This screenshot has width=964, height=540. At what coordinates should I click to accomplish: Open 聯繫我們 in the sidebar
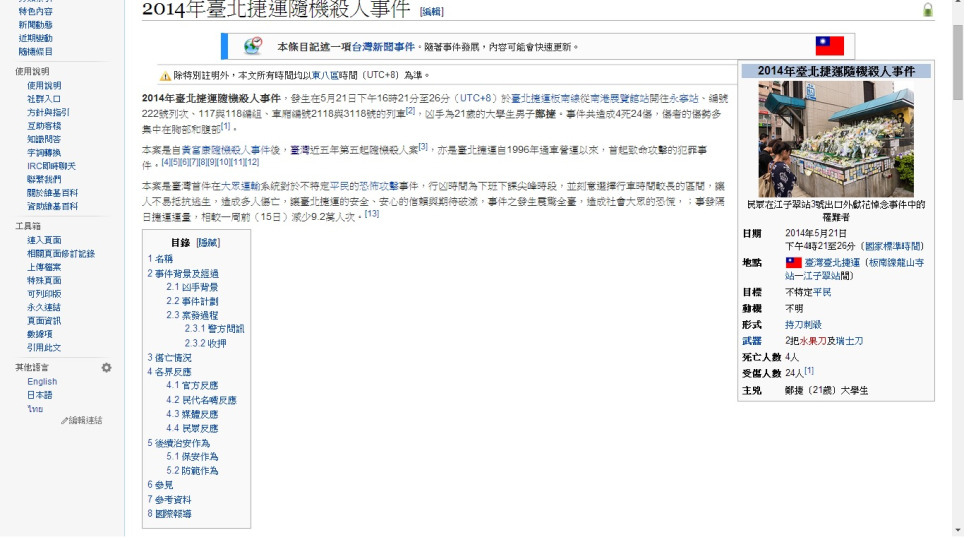[x=44, y=180]
